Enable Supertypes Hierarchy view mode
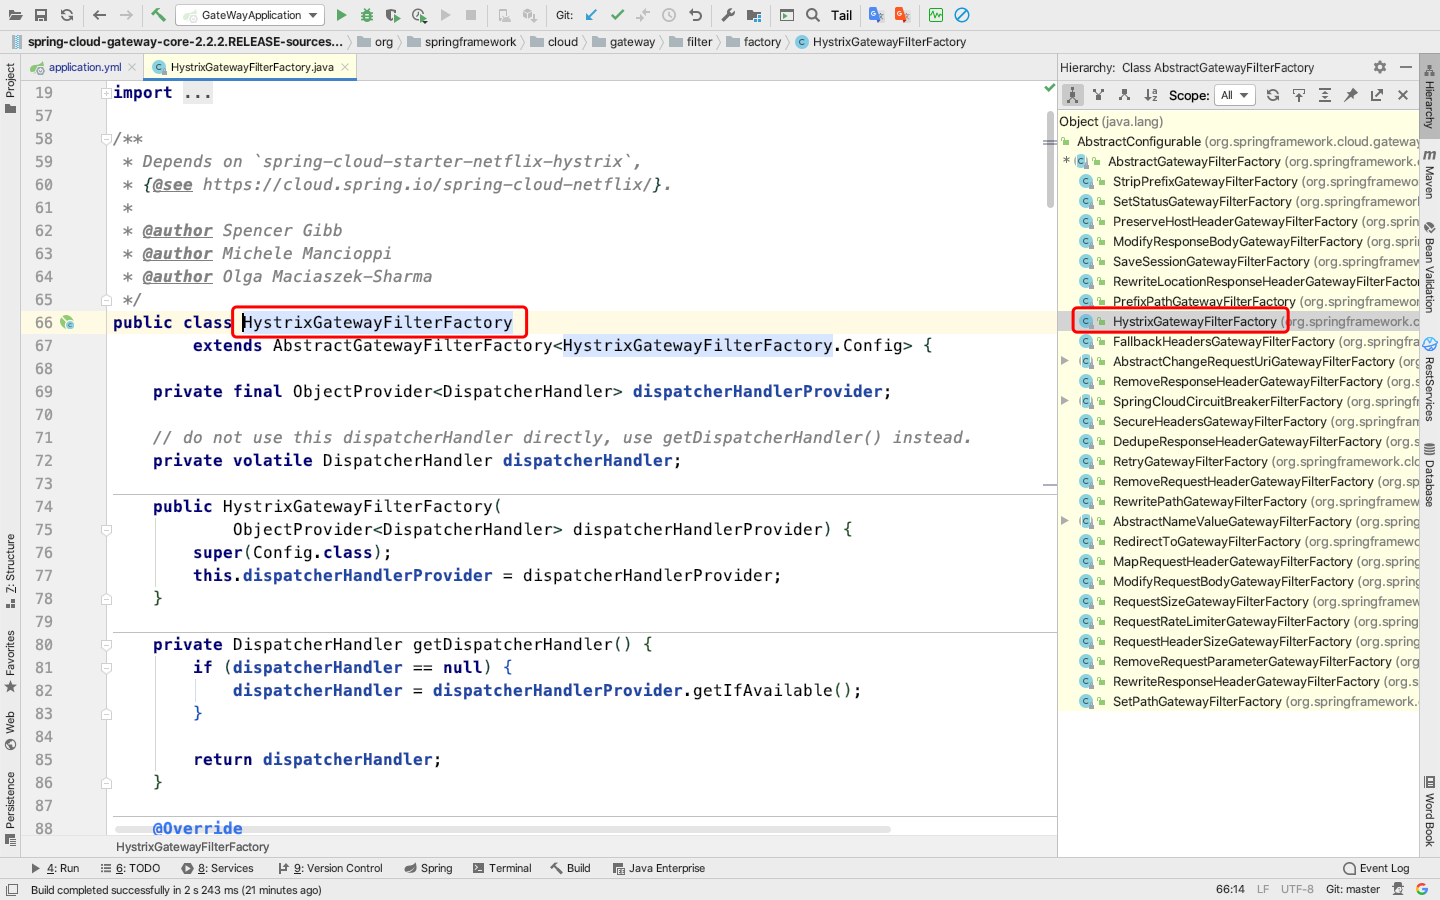The image size is (1440, 900). click(1099, 95)
